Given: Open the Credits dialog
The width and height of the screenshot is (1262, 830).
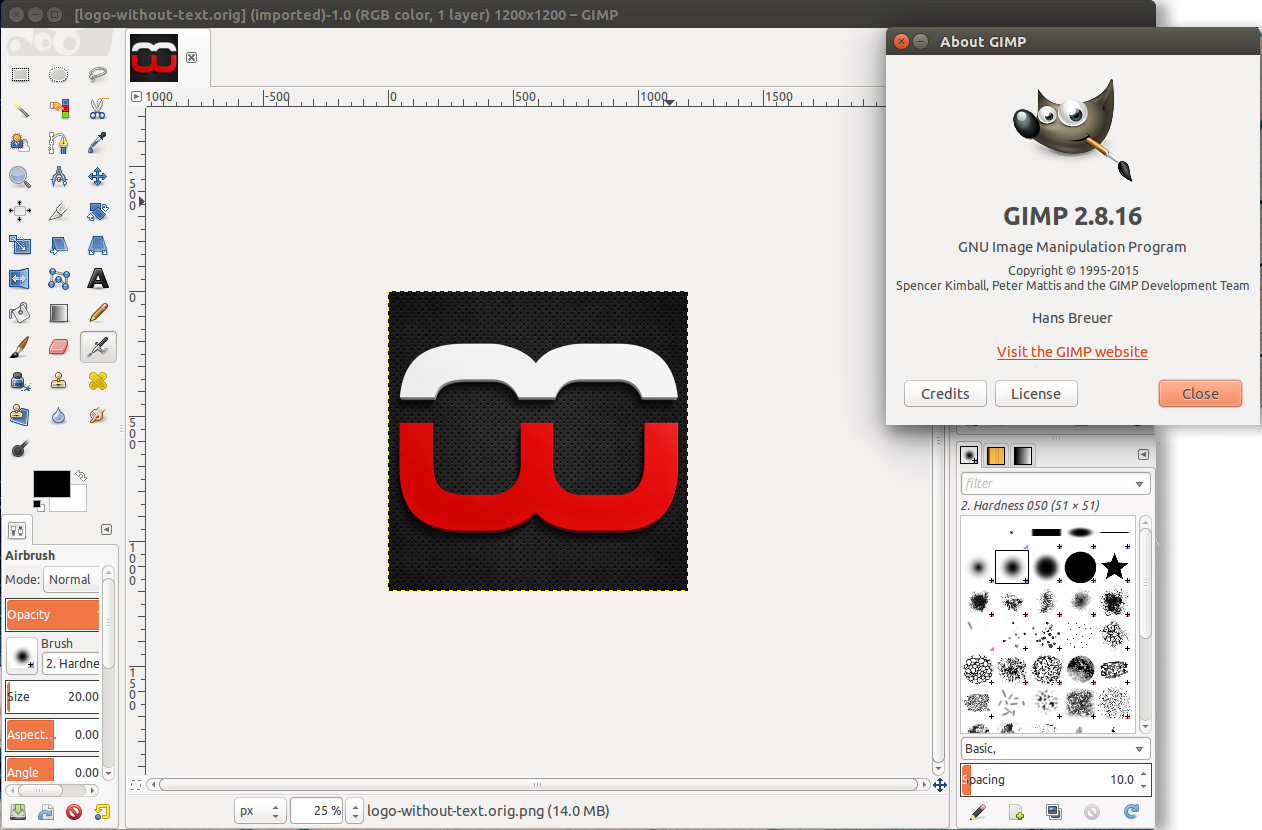Looking at the screenshot, I should (945, 393).
